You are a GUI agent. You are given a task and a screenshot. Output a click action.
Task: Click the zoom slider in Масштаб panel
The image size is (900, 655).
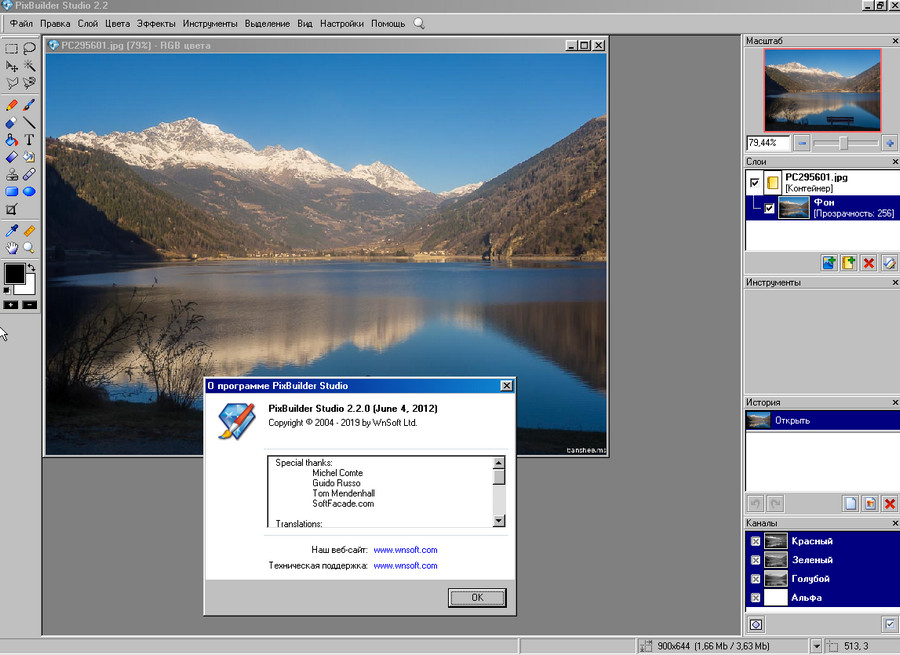pos(845,143)
